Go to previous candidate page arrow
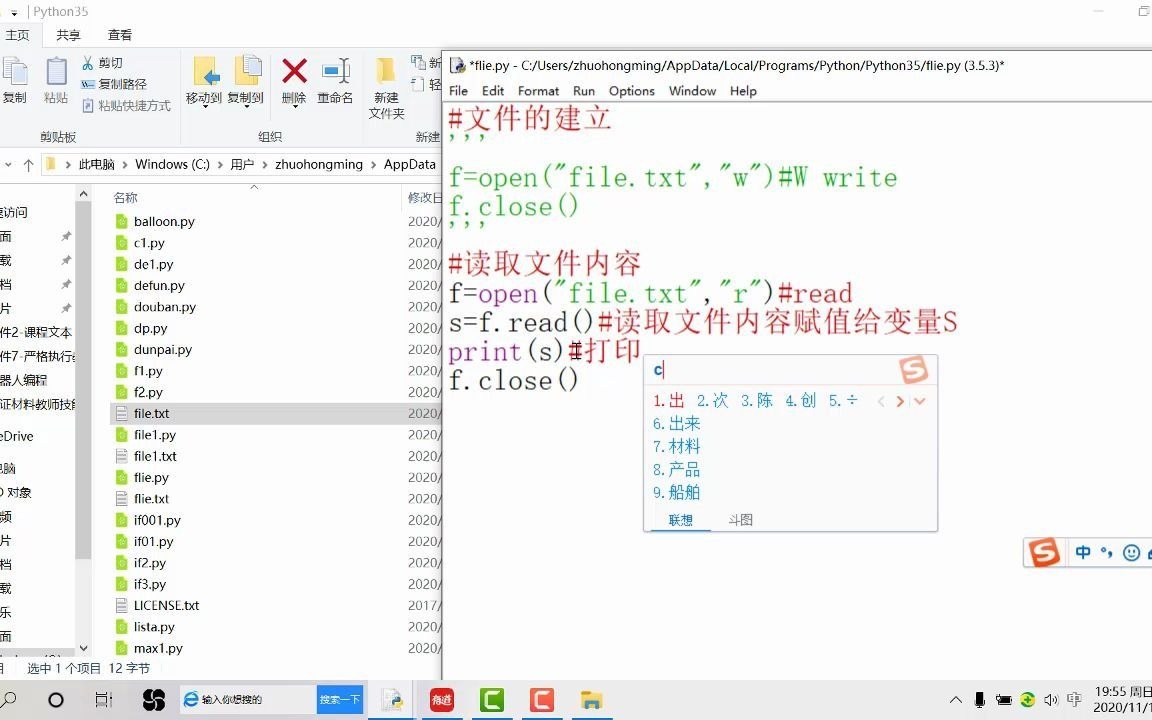The width and height of the screenshot is (1152, 720). (881, 401)
